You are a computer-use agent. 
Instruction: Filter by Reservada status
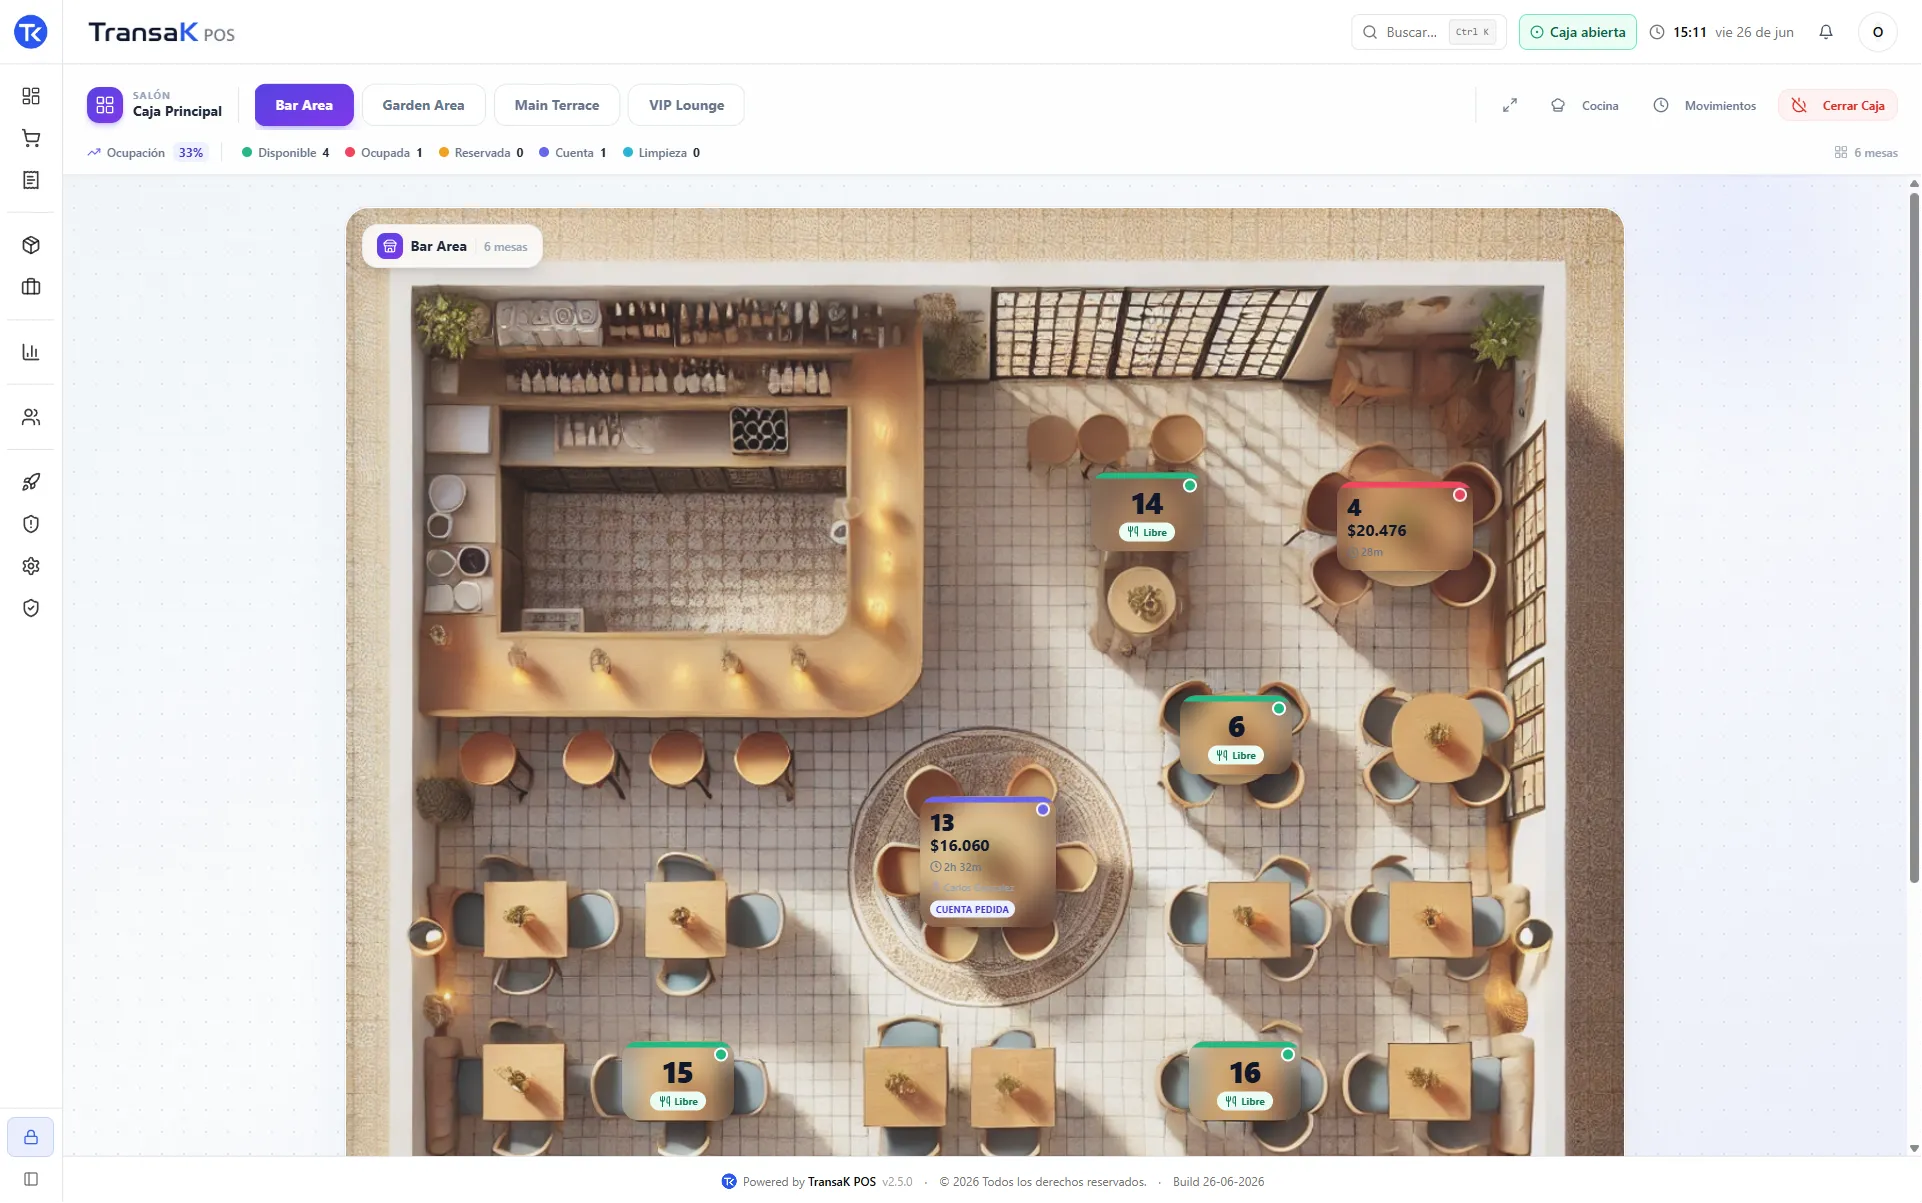tap(481, 153)
